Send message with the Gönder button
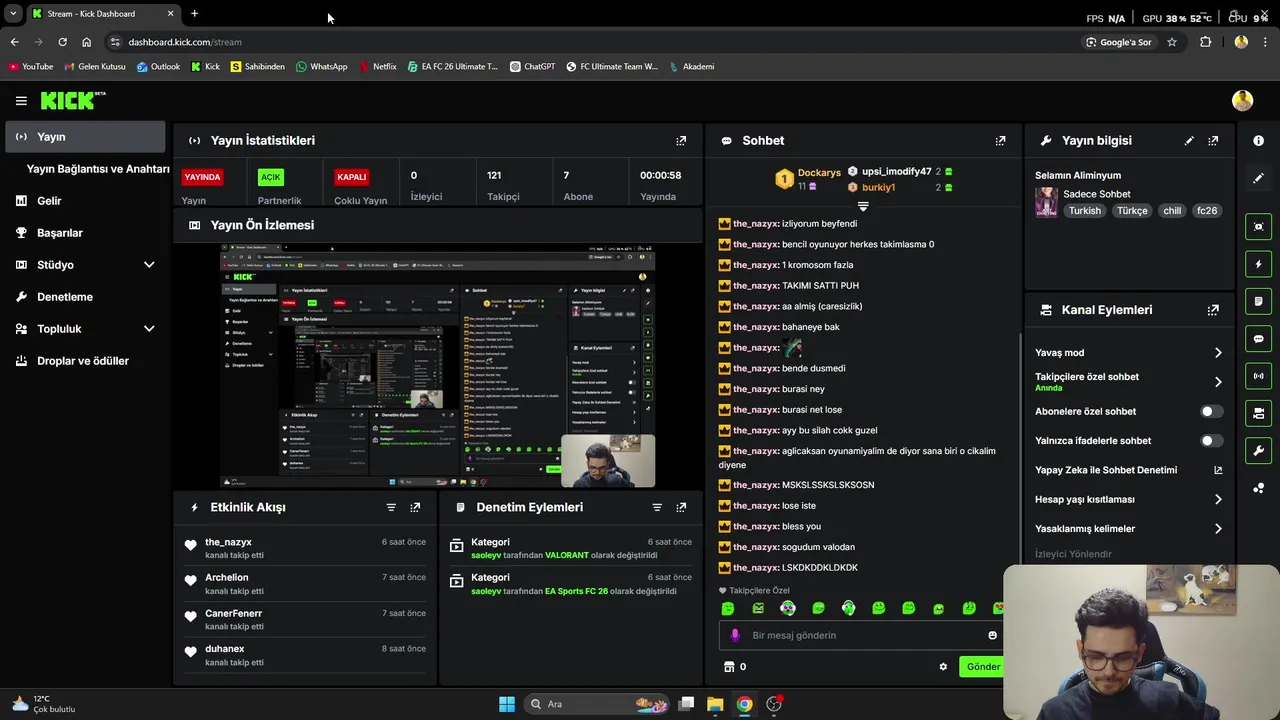The width and height of the screenshot is (1280, 720). click(982, 667)
